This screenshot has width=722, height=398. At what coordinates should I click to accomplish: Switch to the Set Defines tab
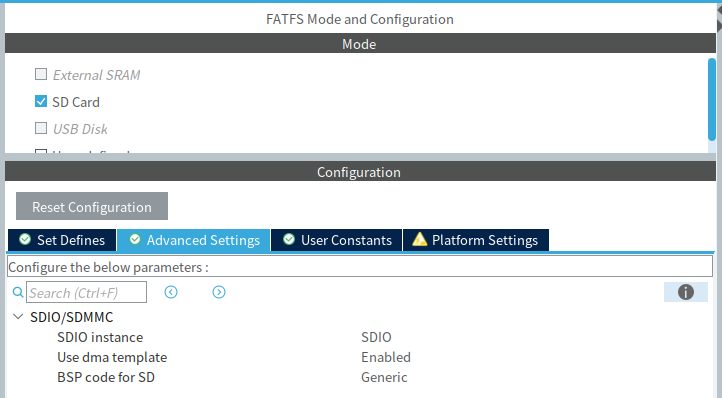pyautogui.click(x=62, y=240)
